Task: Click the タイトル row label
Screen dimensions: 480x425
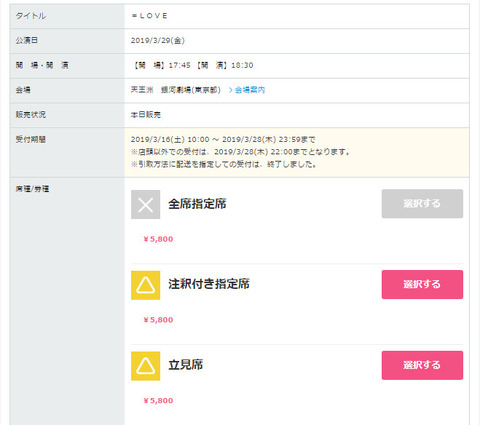Action: [x=31, y=16]
